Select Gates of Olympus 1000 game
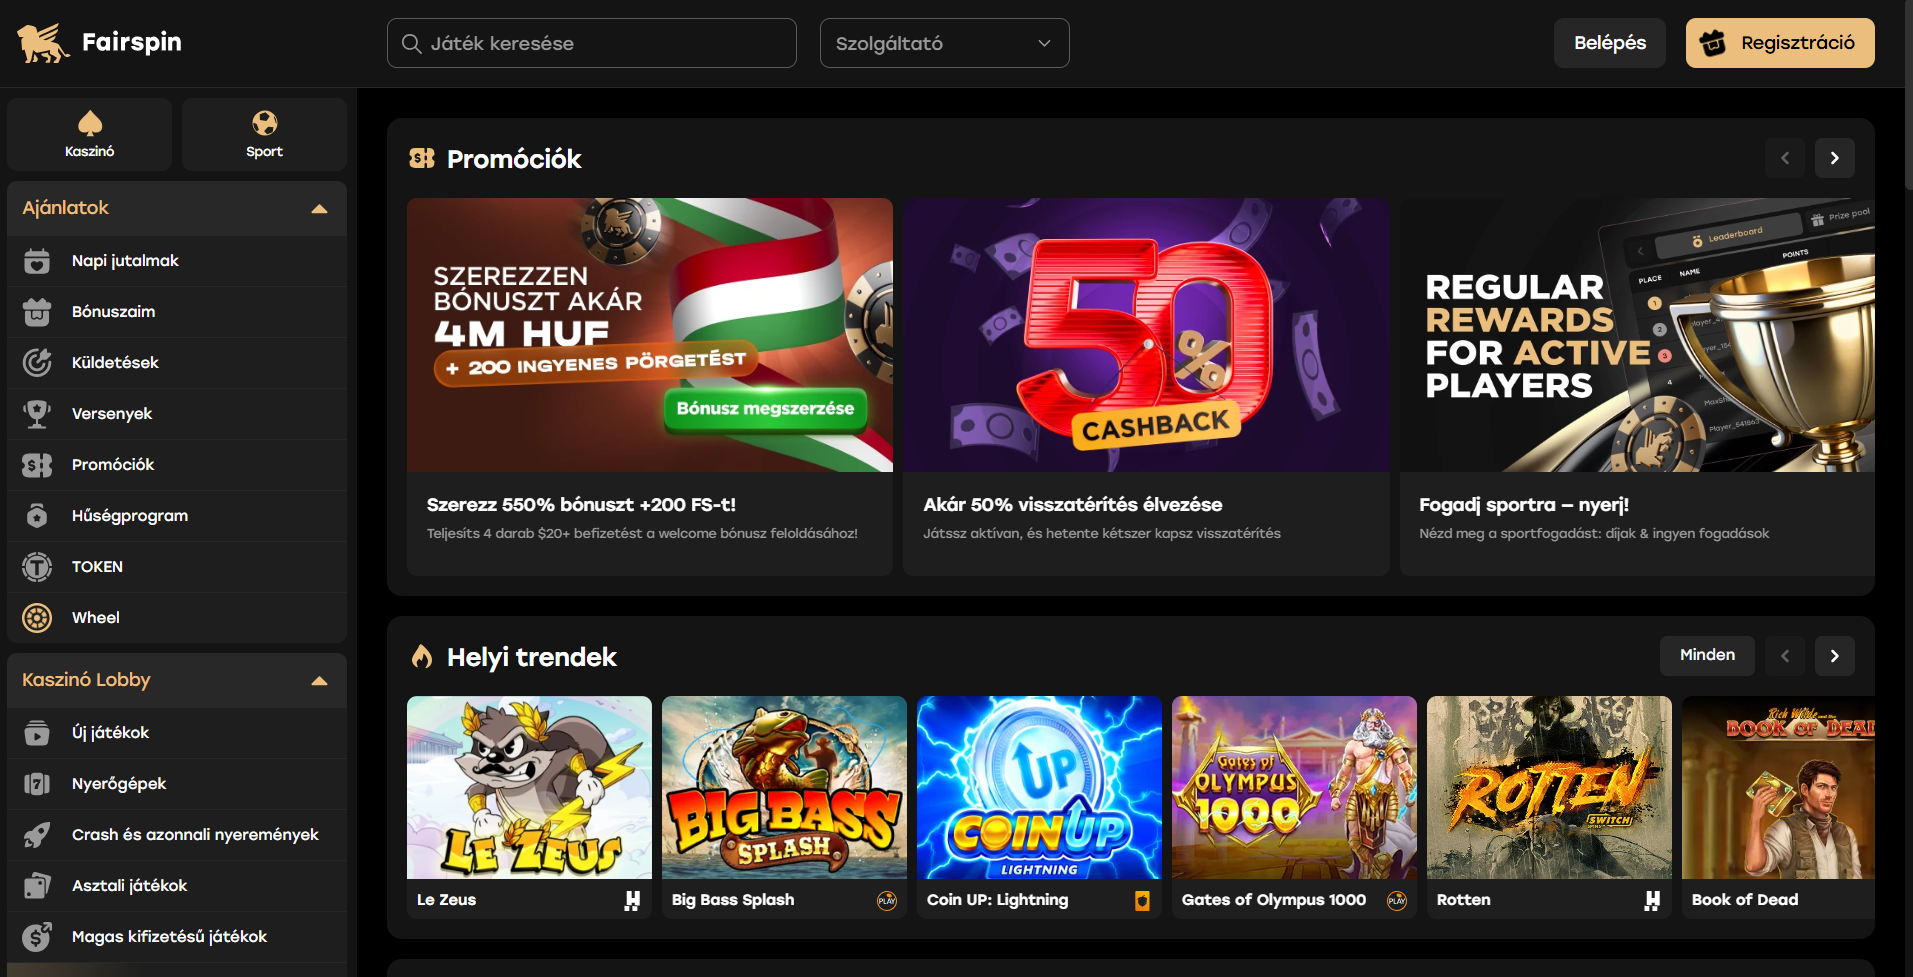1913x977 pixels. [x=1294, y=788]
